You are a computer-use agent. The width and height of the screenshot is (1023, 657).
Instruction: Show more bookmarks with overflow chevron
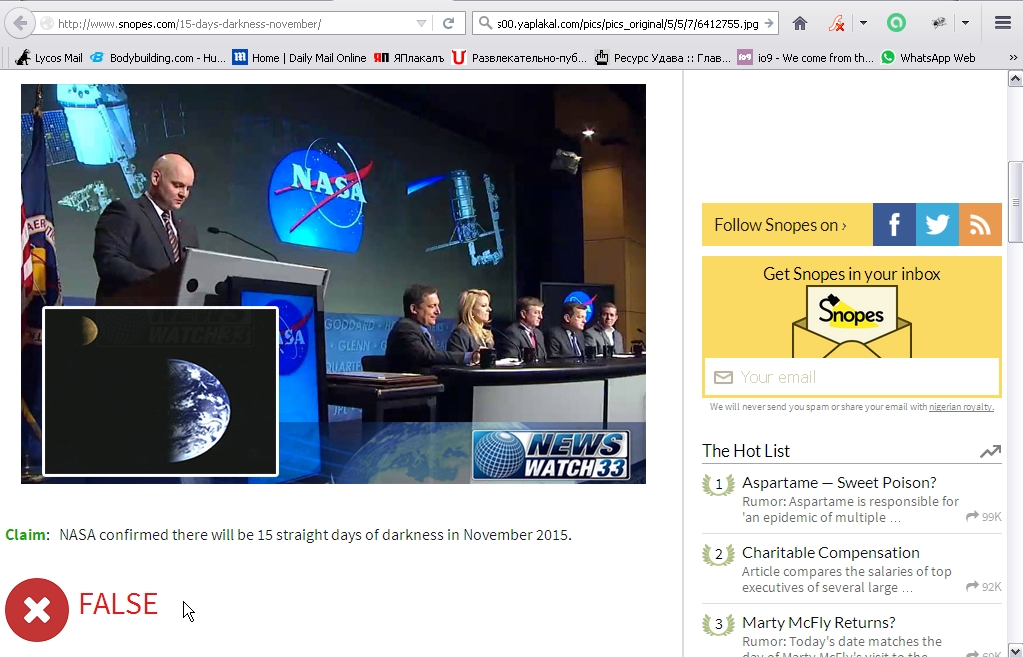tap(1013, 58)
